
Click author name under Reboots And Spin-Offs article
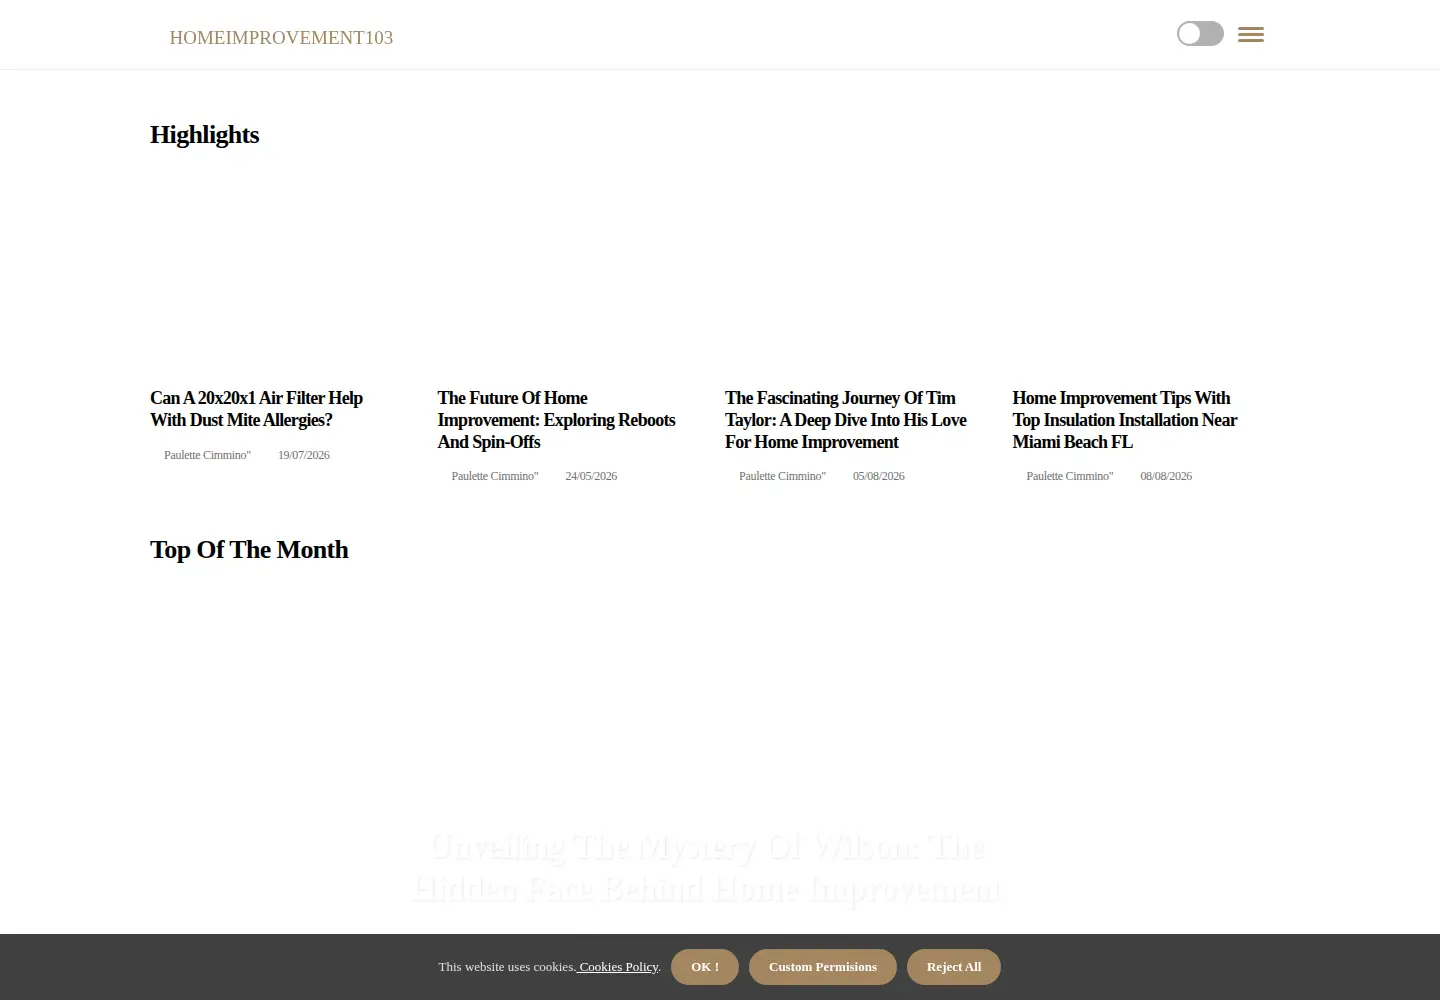[x=495, y=476]
